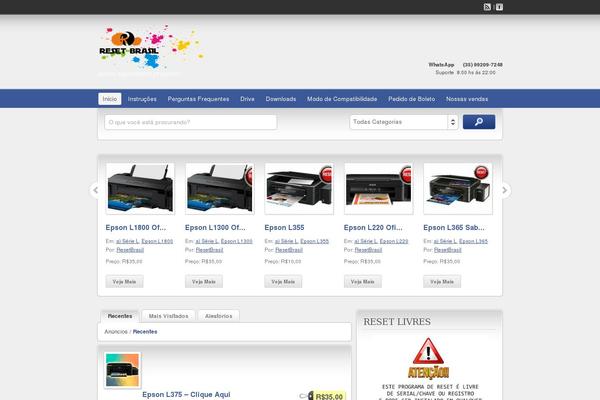Open Epson L375 – Clique Aqui listing
600x400 pixels.
click(x=186, y=394)
